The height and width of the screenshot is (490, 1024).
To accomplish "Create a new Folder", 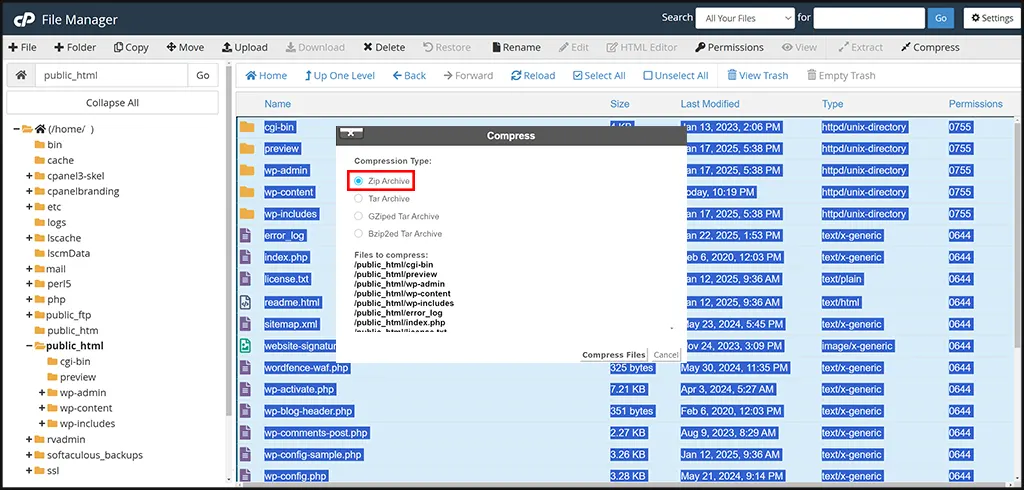I will click(x=75, y=47).
